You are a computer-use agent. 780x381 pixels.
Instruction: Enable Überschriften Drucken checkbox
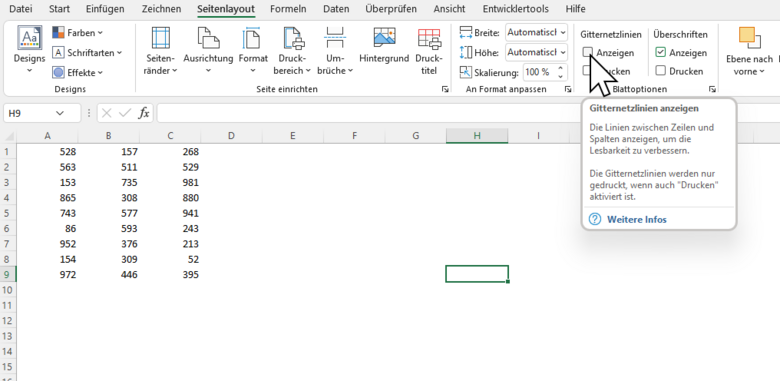point(661,71)
